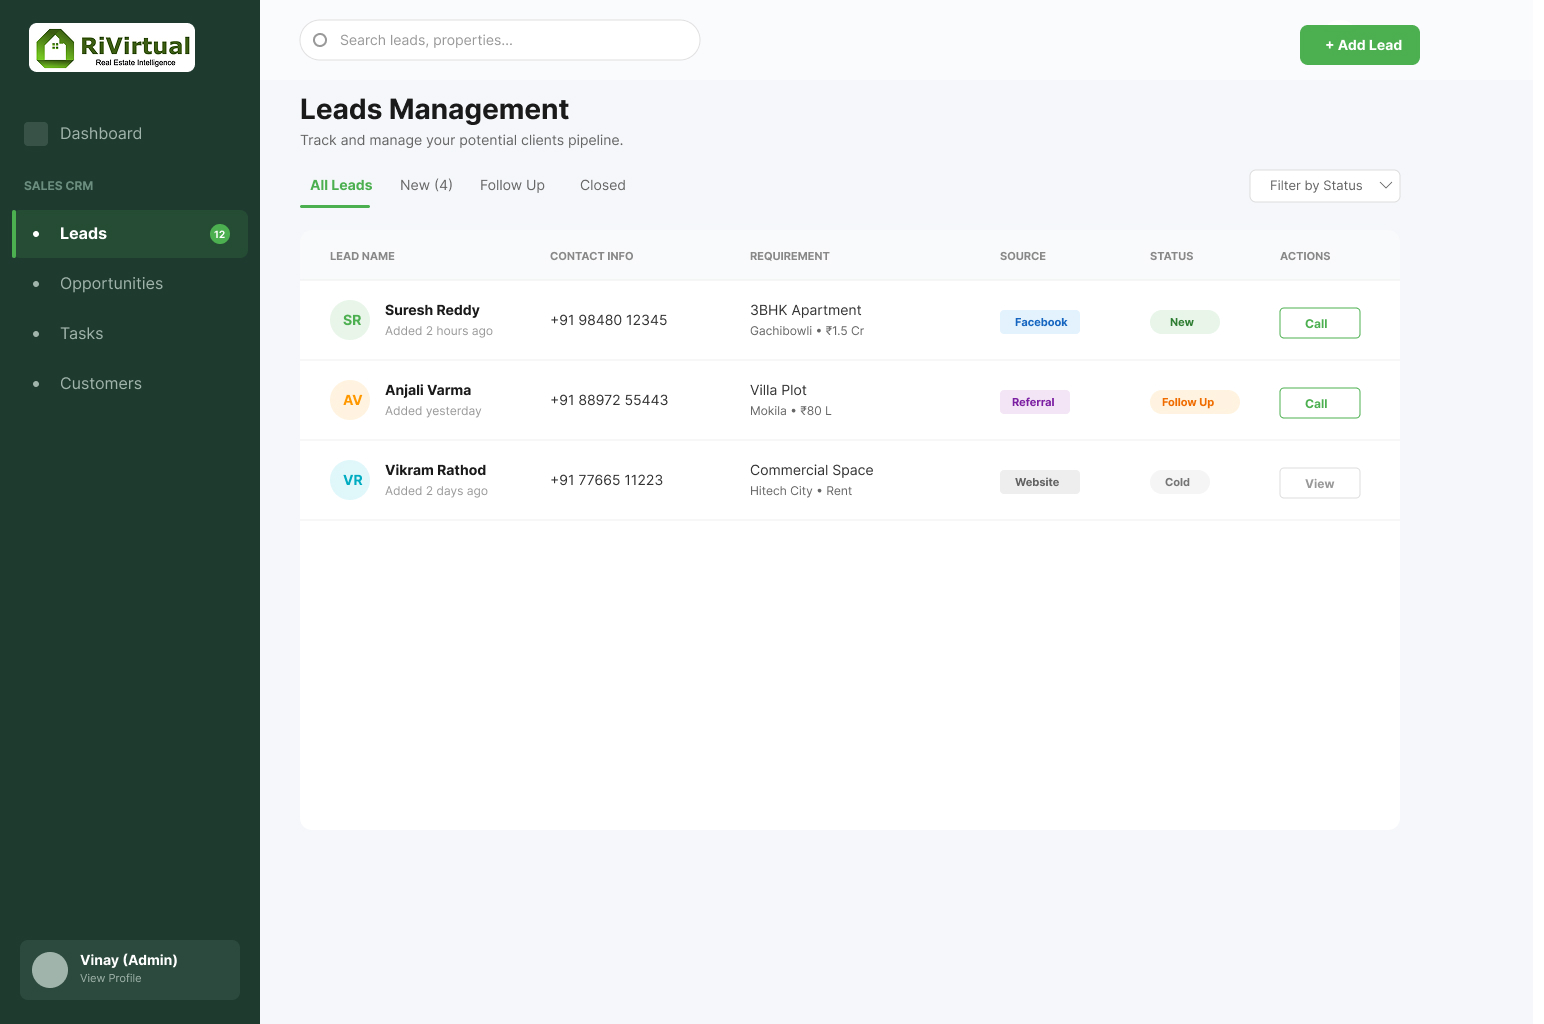Select the name Vikram Rathod
1544x1024 pixels.
point(435,470)
